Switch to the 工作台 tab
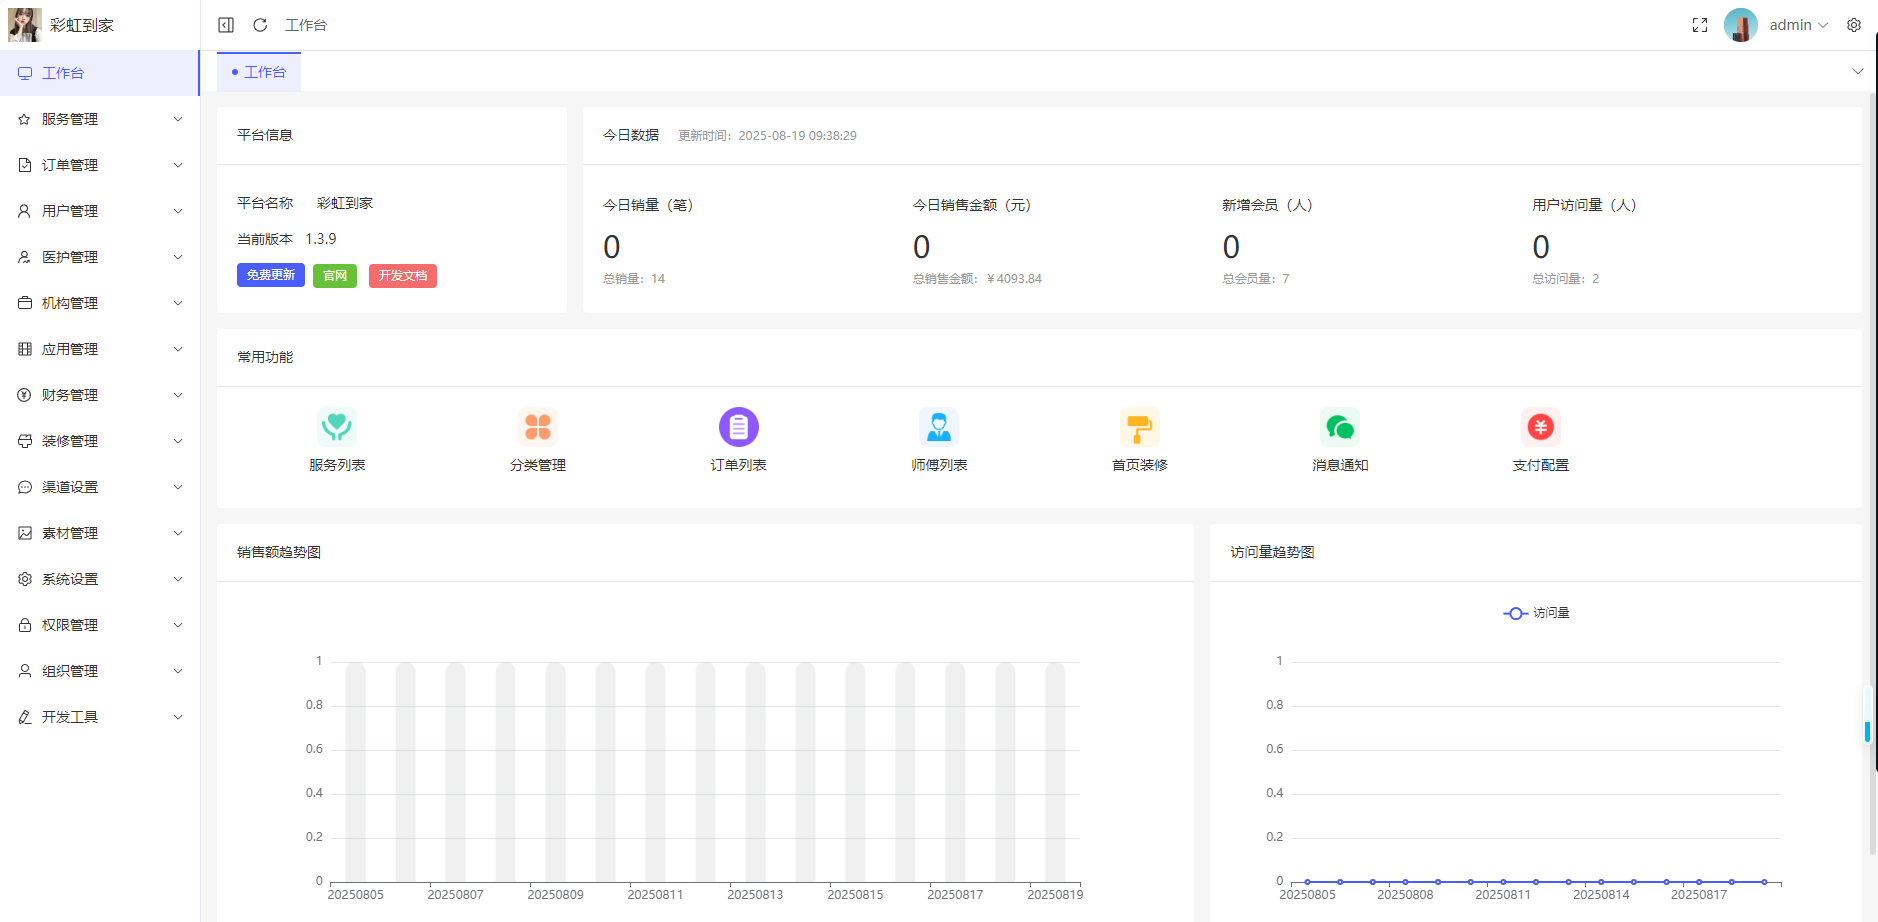 (259, 72)
